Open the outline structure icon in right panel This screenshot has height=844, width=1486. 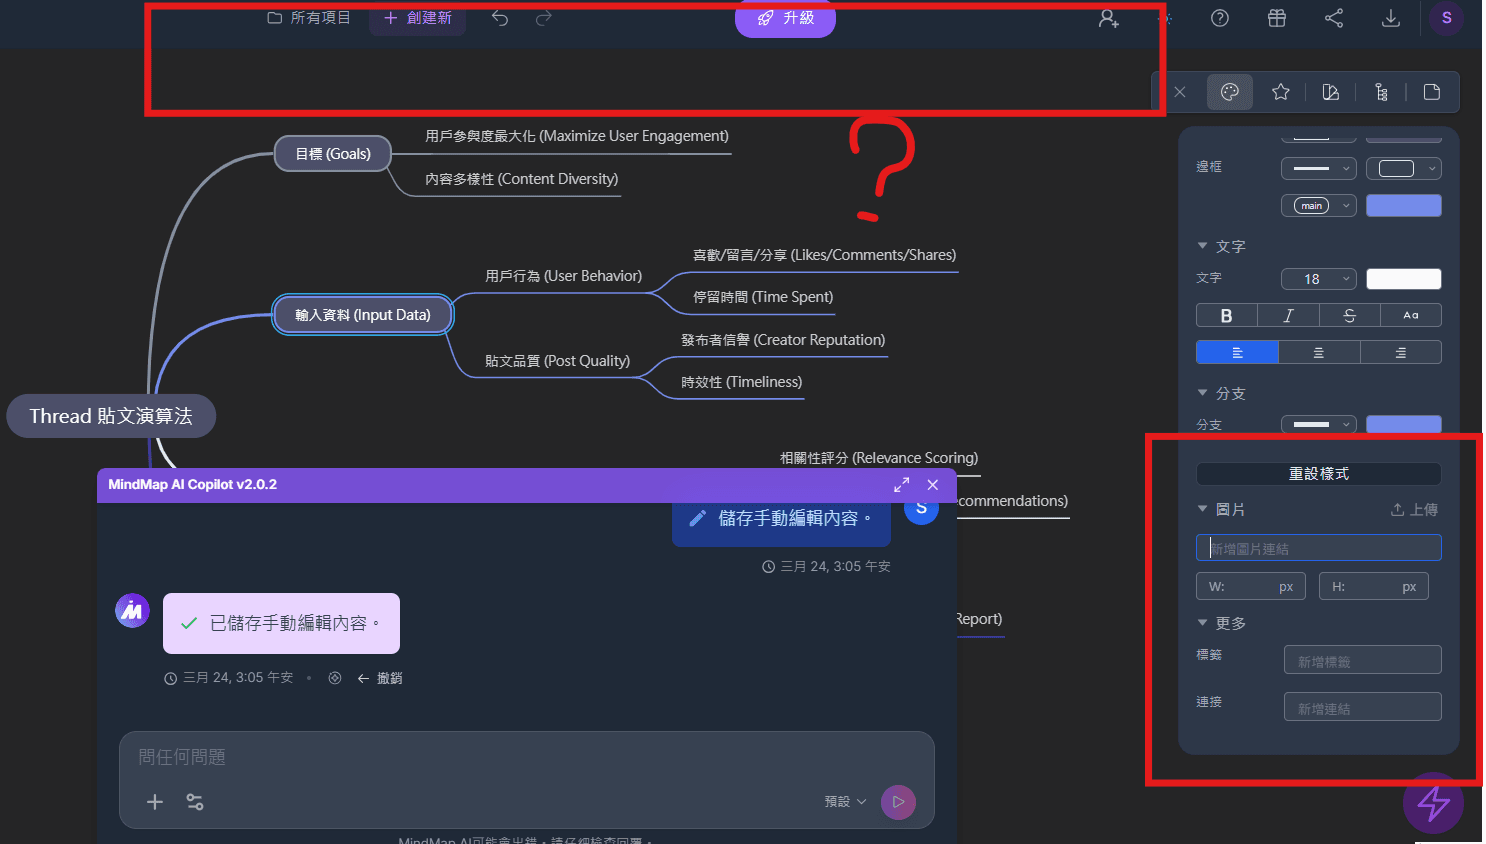[1381, 91]
